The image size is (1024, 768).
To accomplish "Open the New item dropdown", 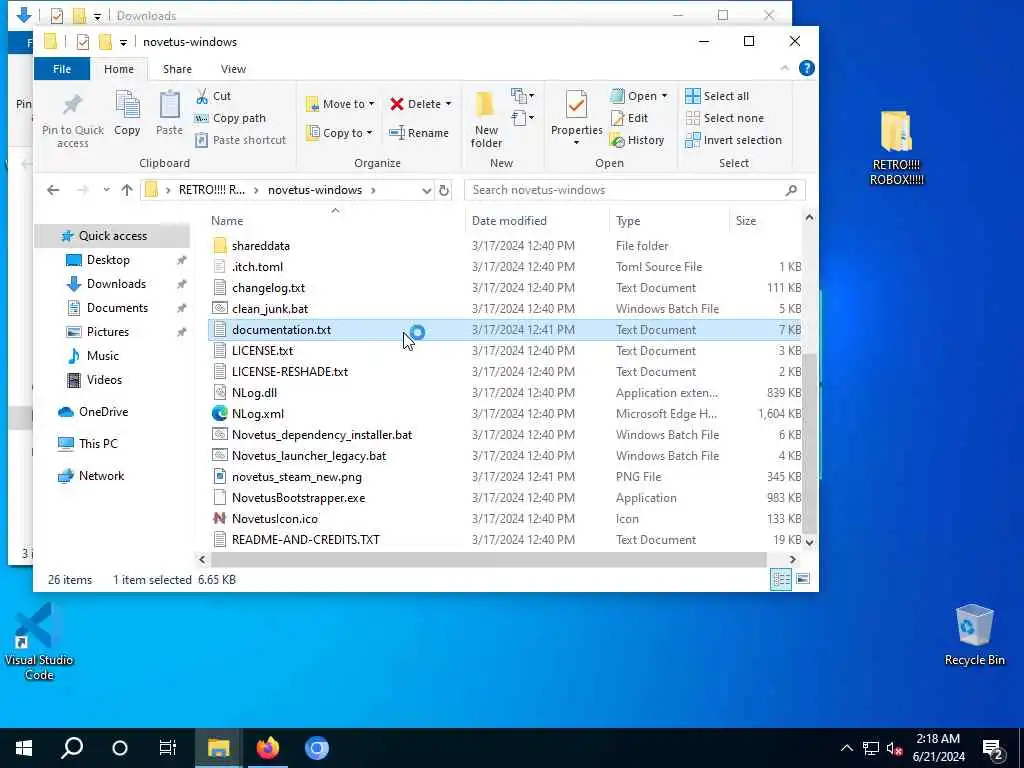I will click(522, 96).
